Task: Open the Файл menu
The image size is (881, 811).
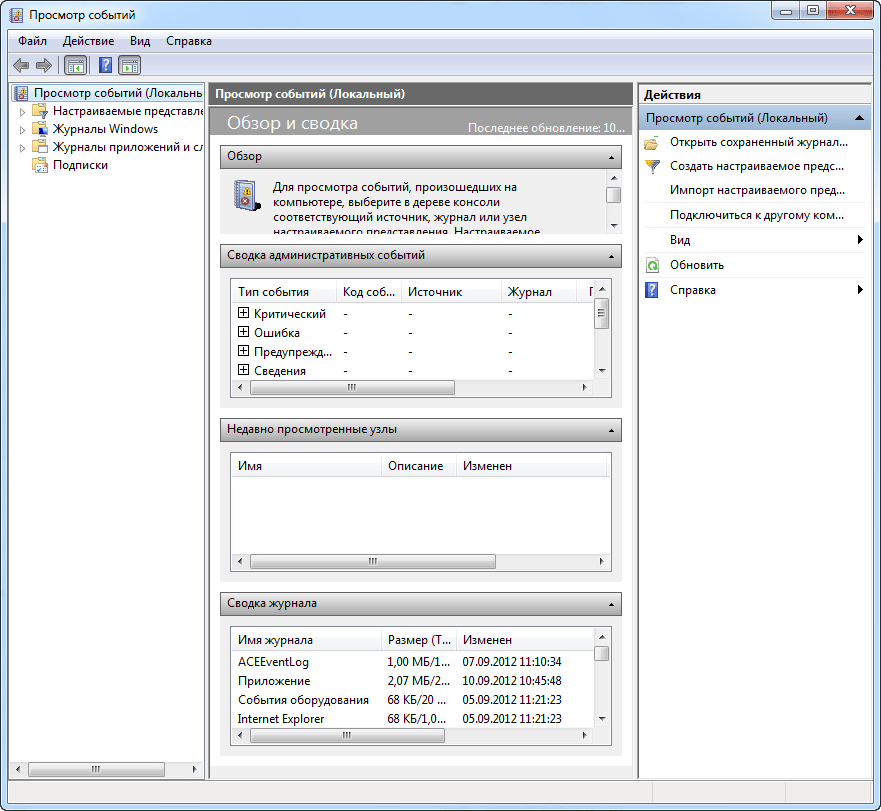Action: (x=32, y=41)
